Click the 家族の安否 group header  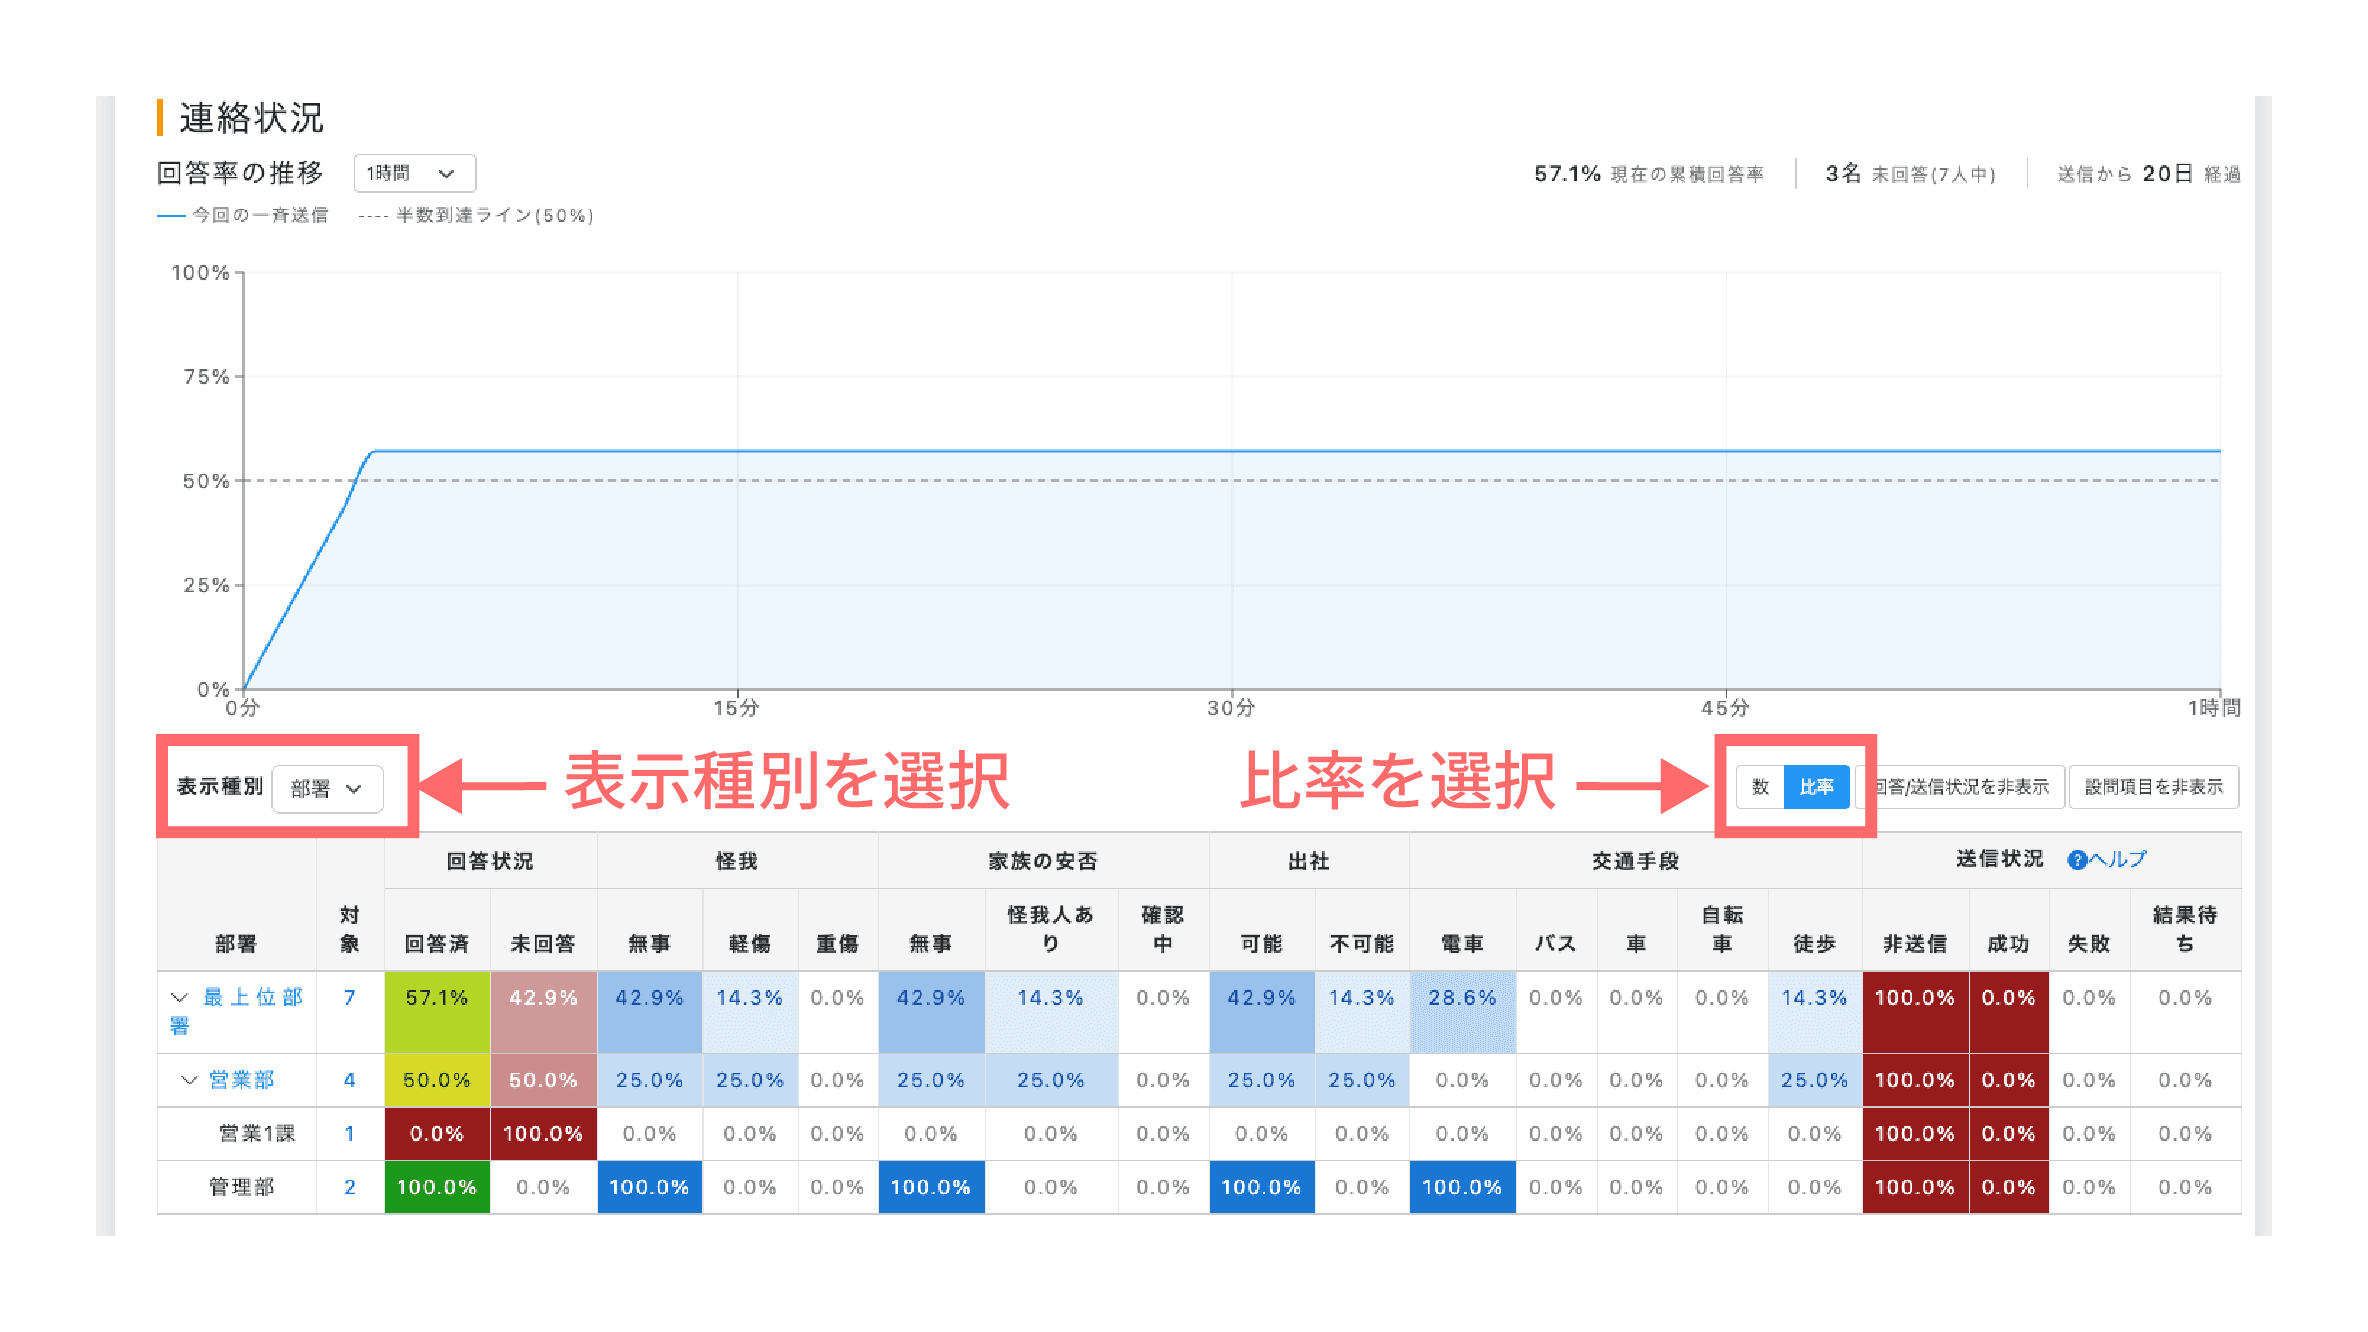[1043, 861]
